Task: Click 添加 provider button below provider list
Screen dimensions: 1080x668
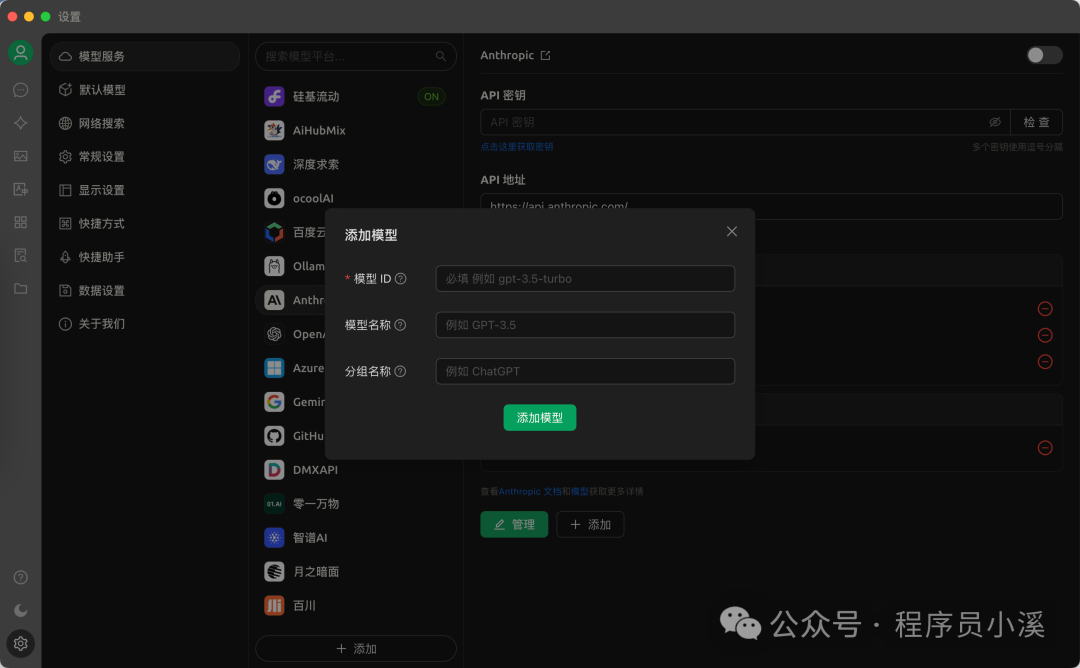Action: pos(355,649)
